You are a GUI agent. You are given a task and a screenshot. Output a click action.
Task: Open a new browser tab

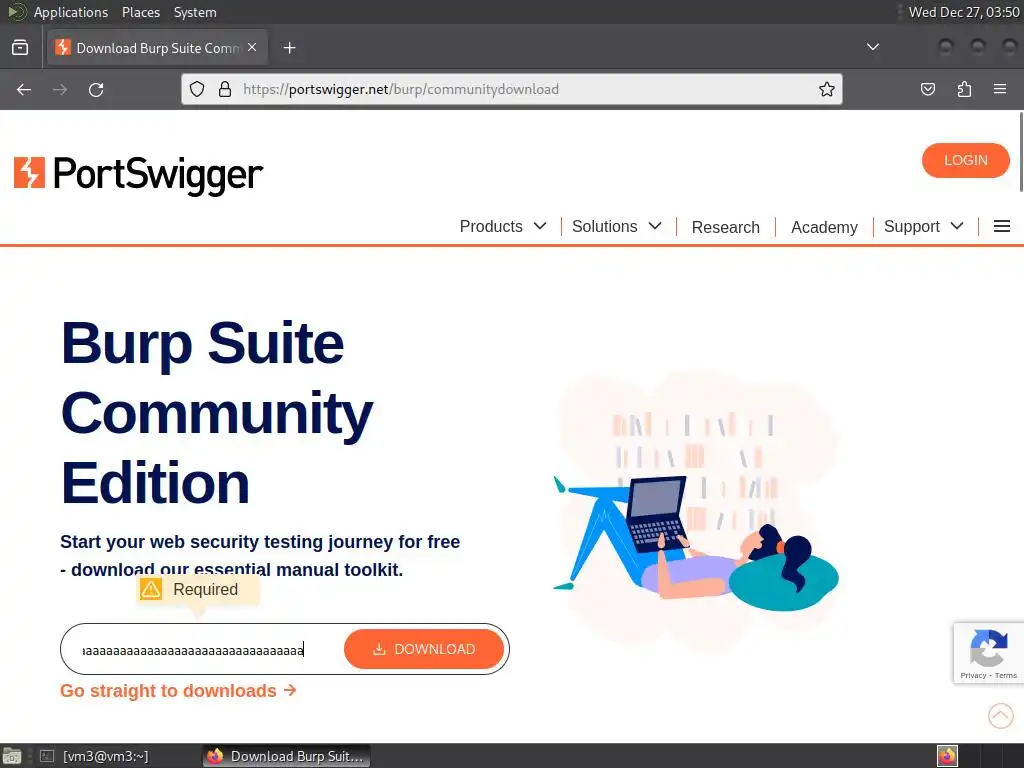click(x=289, y=48)
